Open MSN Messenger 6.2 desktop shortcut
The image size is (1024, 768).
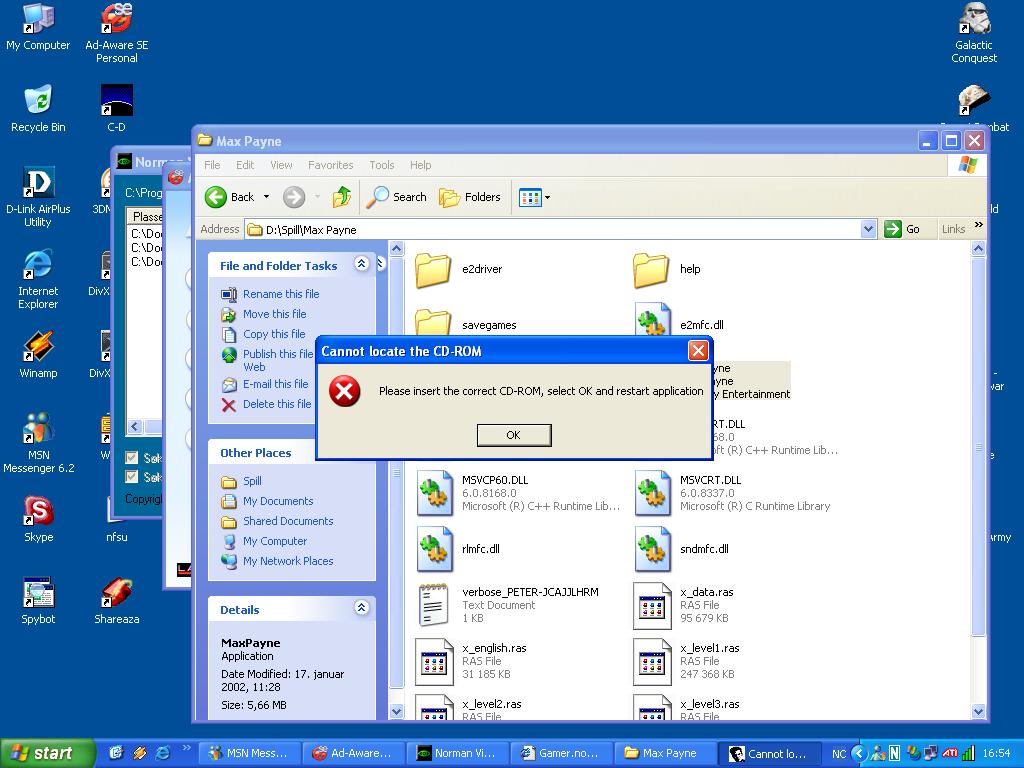coord(38,443)
